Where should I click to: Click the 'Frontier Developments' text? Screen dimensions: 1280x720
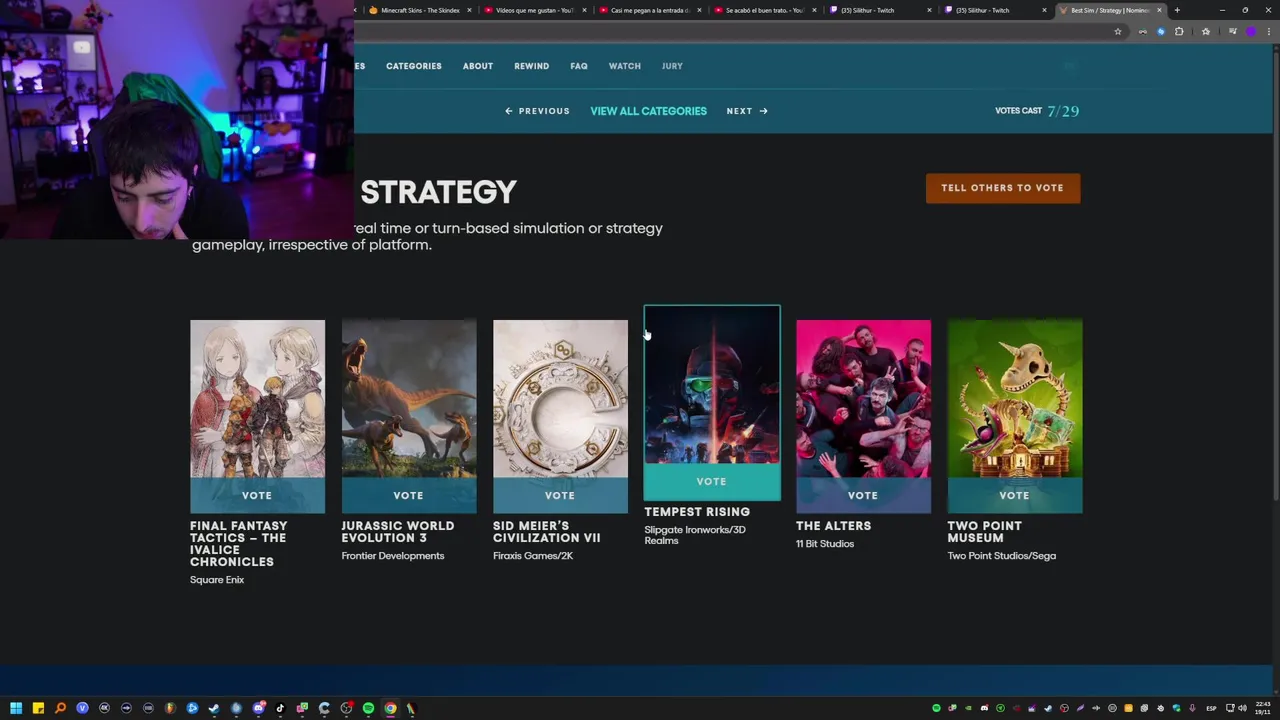393,556
